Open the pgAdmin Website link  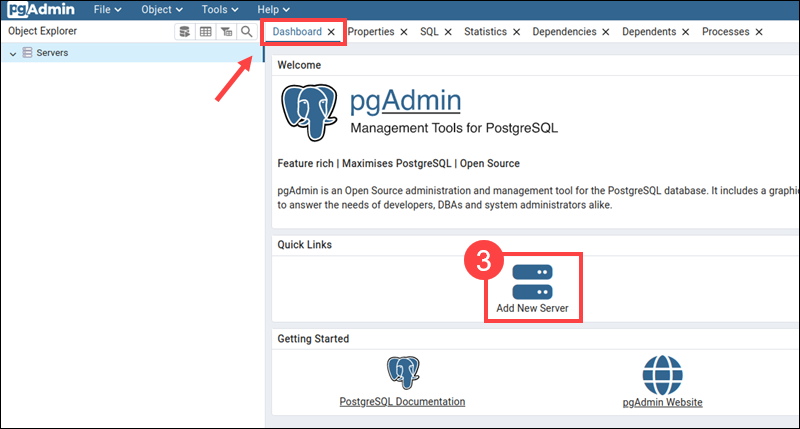coord(662,402)
